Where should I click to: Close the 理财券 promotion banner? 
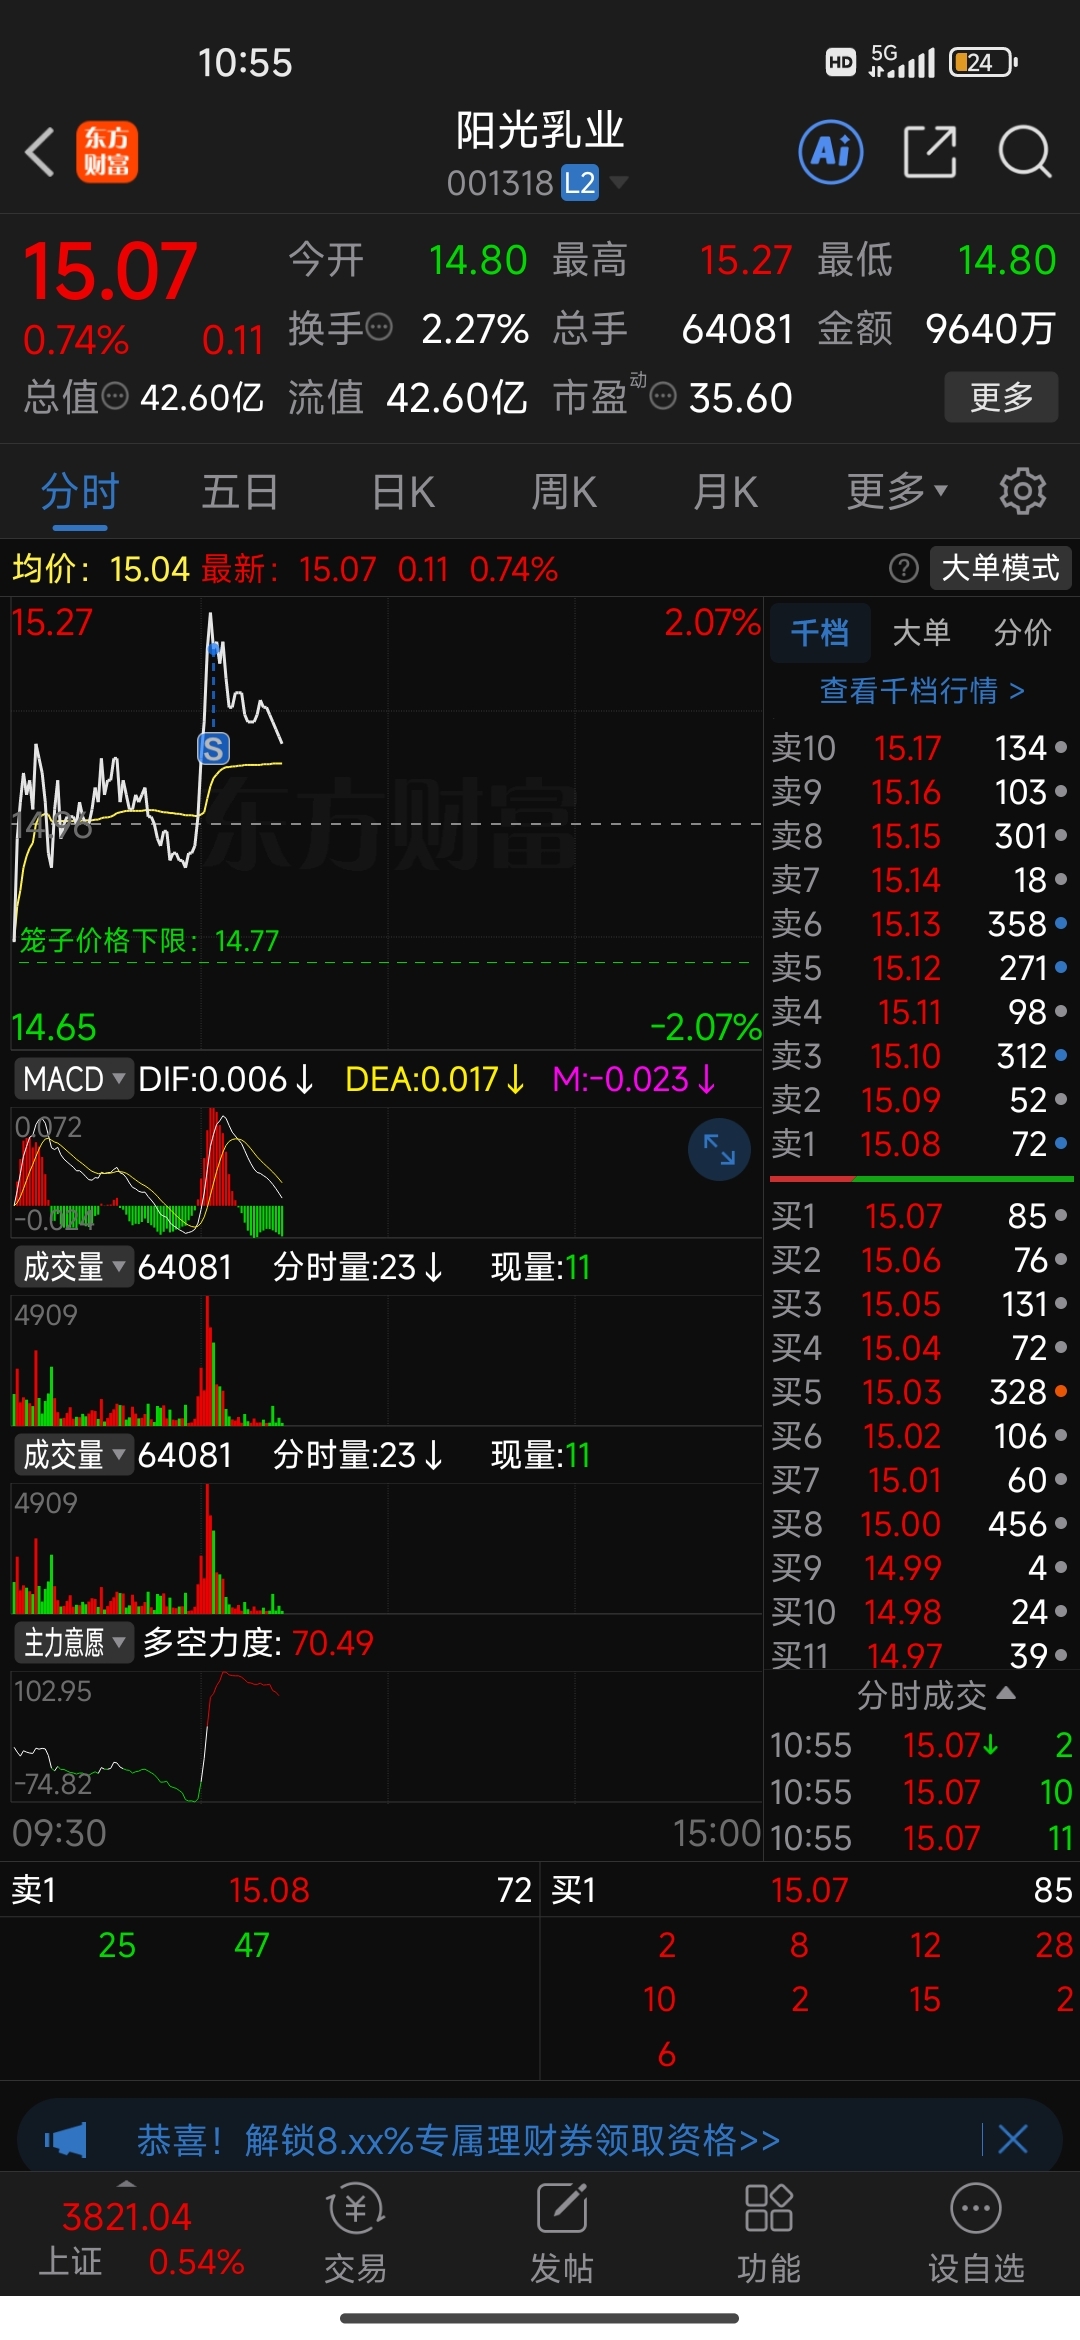click(1013, 2140)
